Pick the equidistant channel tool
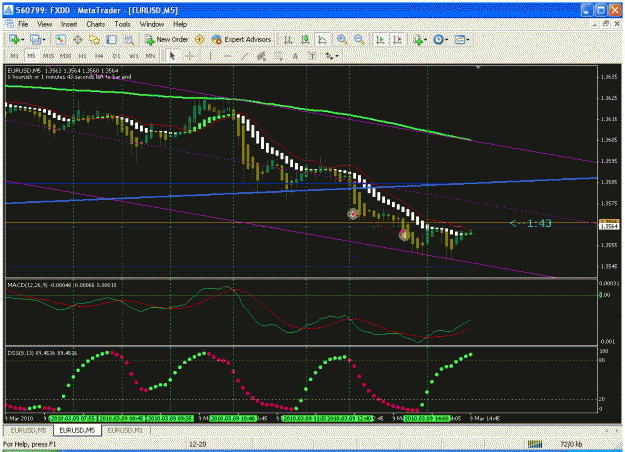625x452 pixels. click(261, 56)
